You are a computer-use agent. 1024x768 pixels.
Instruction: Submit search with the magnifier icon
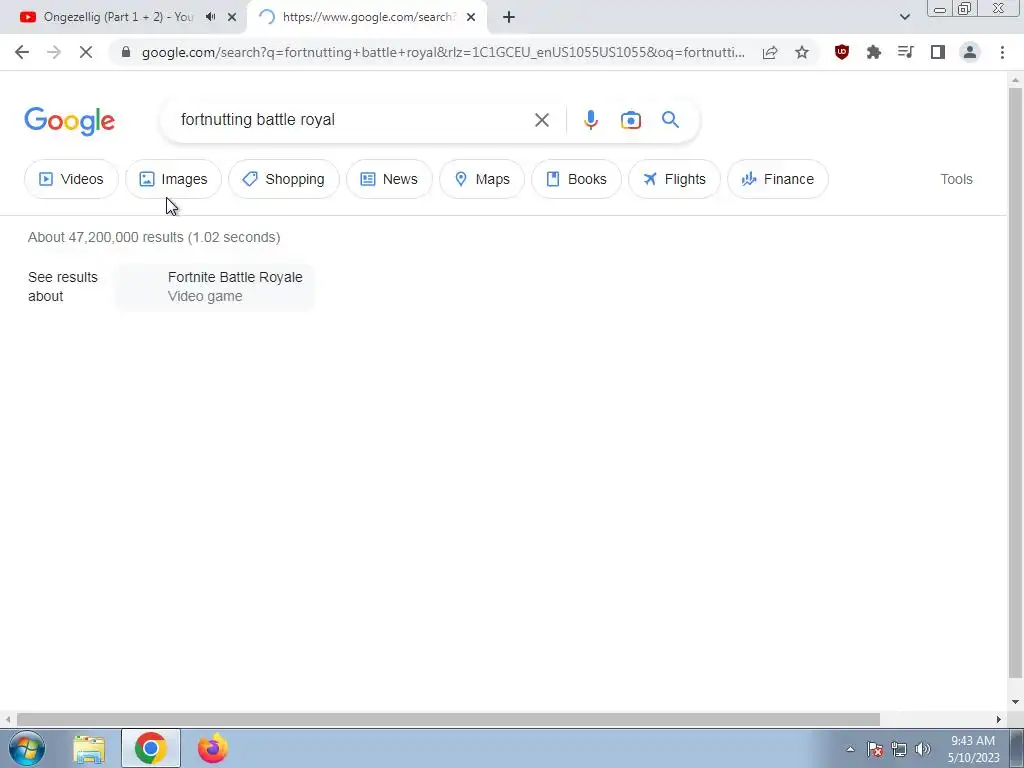coord(670,120)
